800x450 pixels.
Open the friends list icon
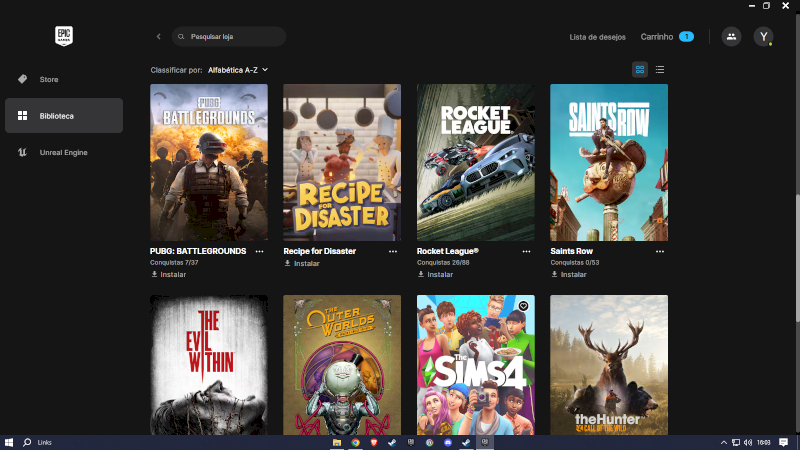click(x=731, y=37)
